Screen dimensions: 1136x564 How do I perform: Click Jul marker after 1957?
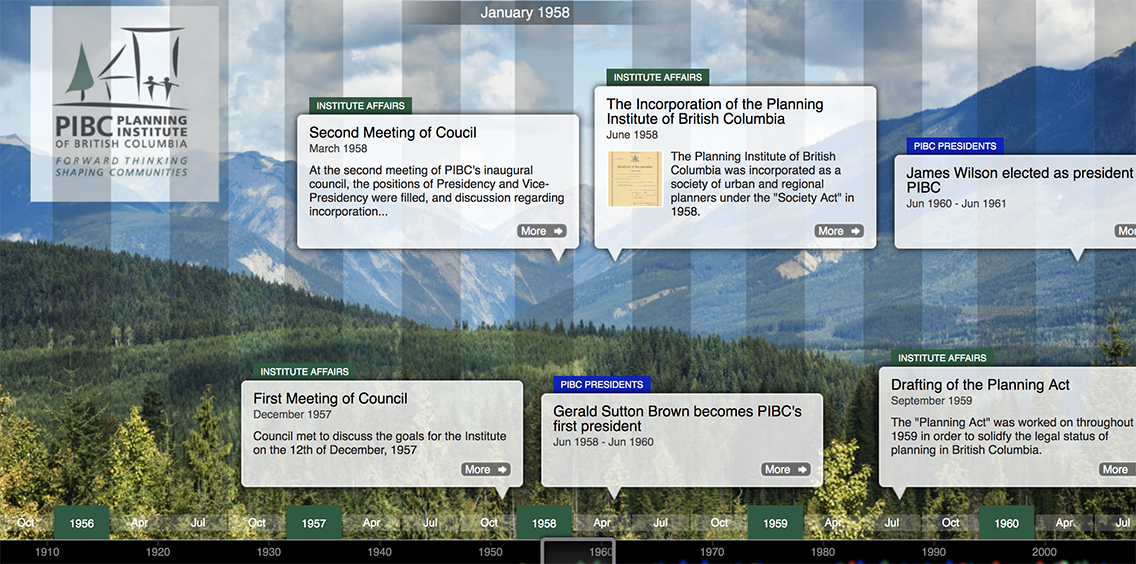tap(430, 523)
